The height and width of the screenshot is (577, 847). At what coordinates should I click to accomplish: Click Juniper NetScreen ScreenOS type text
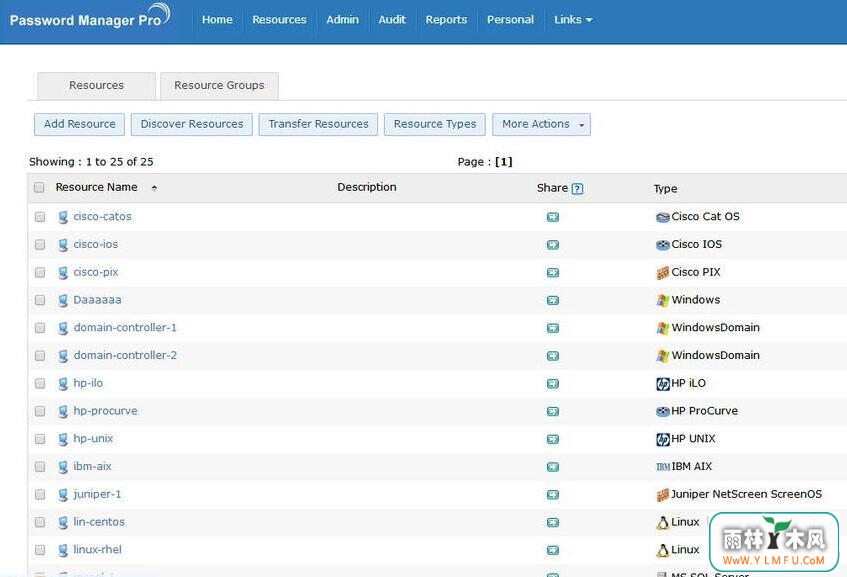coord(747,494)
